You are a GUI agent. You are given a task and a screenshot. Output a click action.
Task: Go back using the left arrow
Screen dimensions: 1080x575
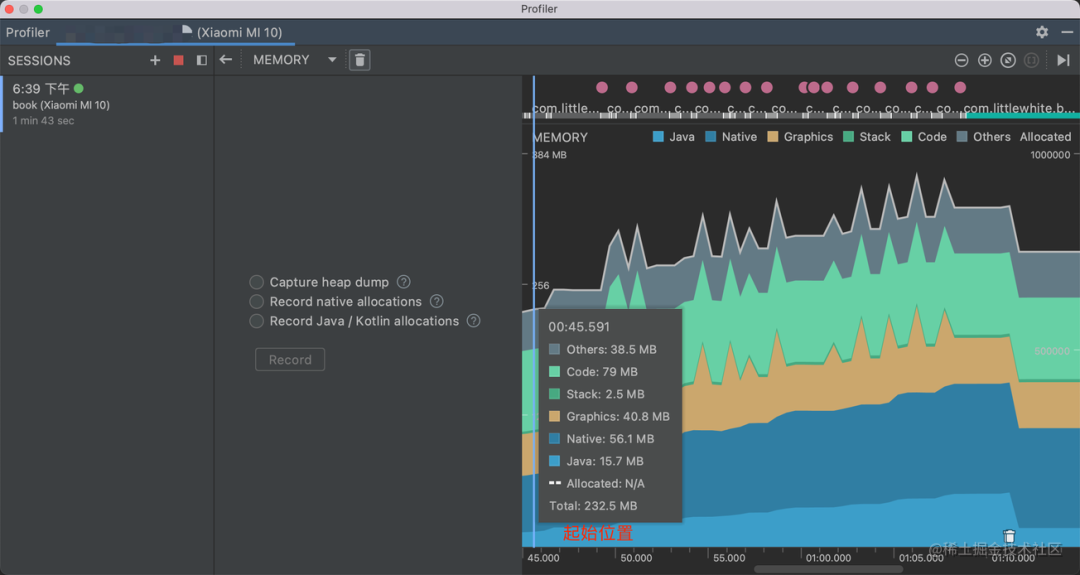(x=225, y=60)
